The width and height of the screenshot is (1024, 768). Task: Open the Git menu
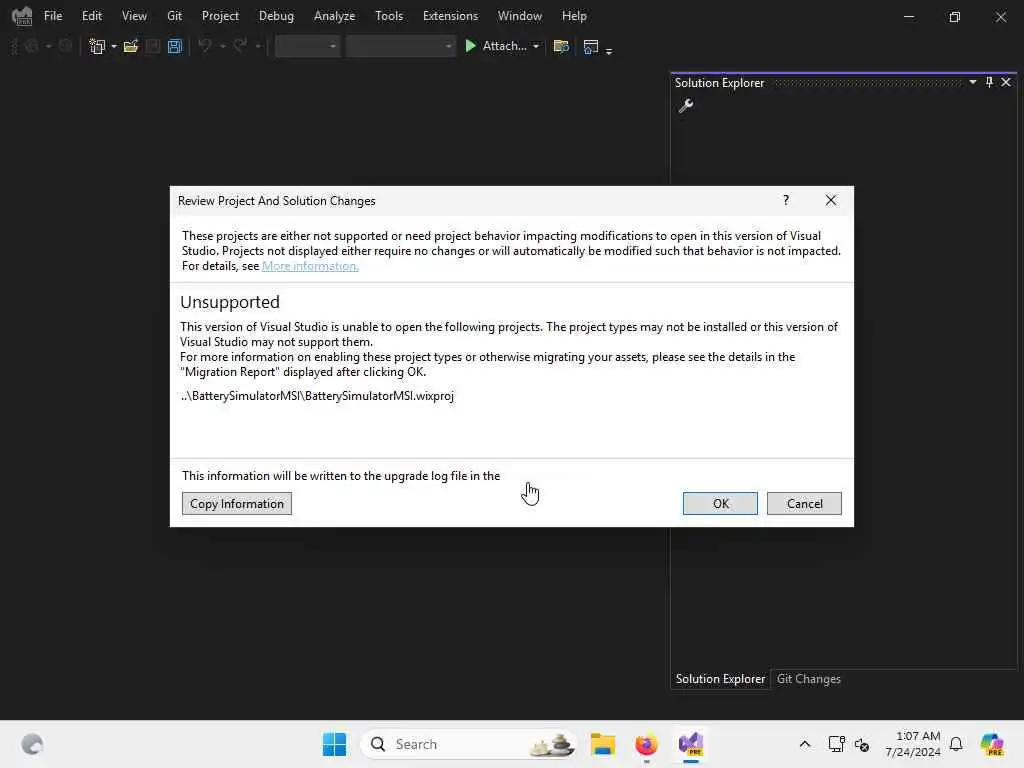(174, 16)
